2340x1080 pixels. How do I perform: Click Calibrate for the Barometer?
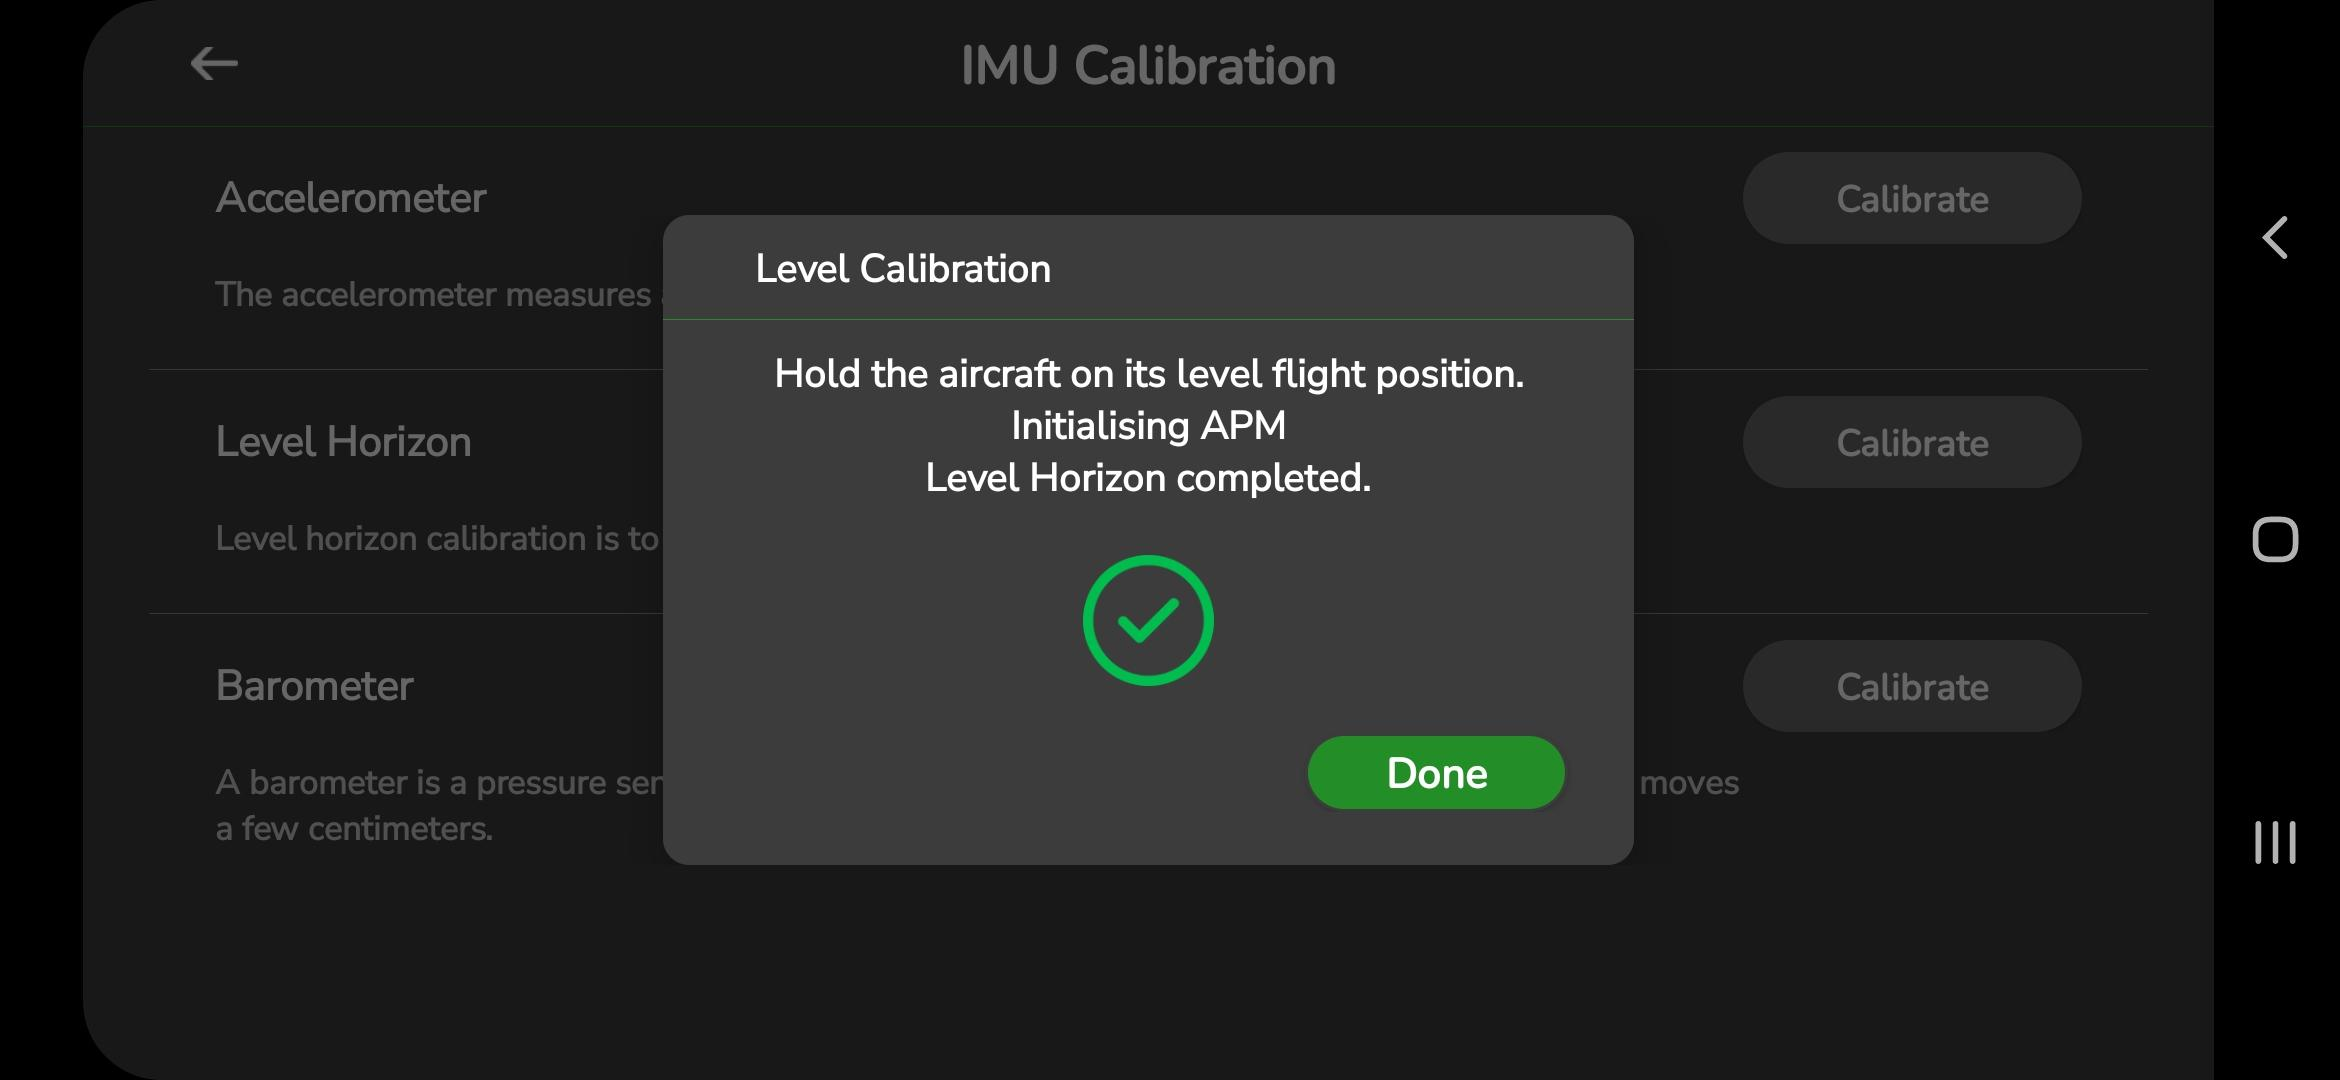coord(1911,686)
